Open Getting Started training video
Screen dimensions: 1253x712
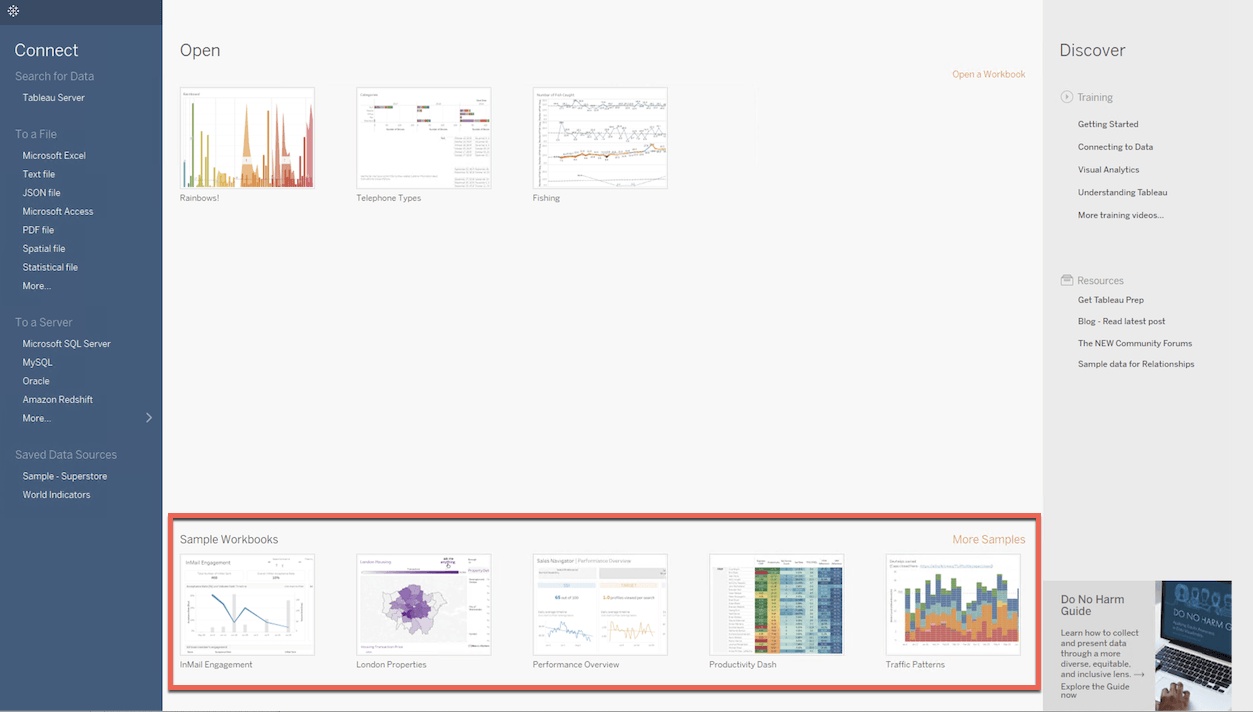(1108, 125)
